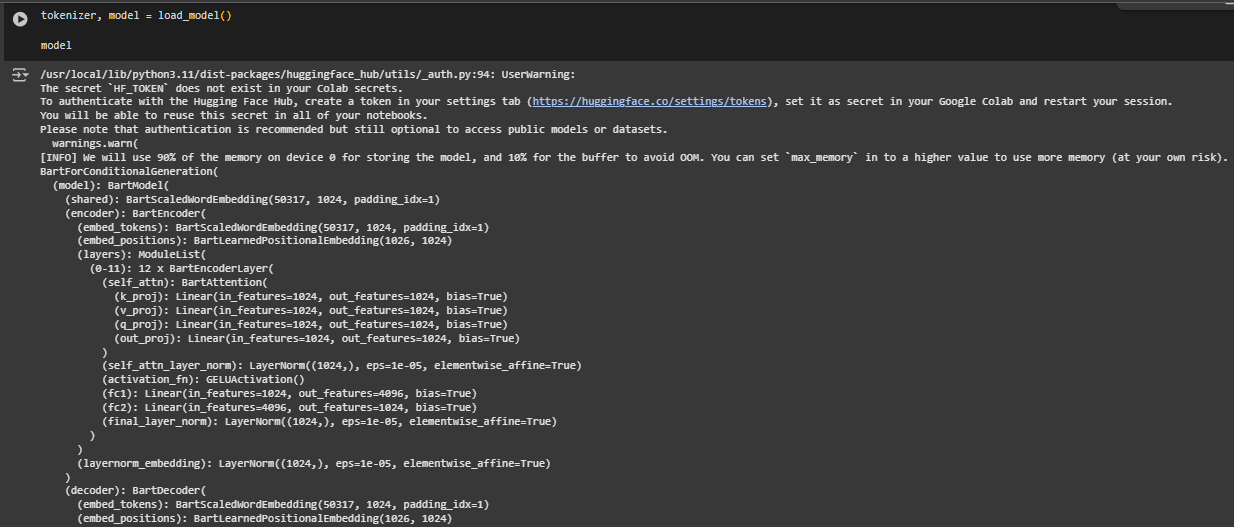Click the 'BartForConditionalGeneration(' line
1234x527 pixels.
pyautogui.click(x=129, y=172)
